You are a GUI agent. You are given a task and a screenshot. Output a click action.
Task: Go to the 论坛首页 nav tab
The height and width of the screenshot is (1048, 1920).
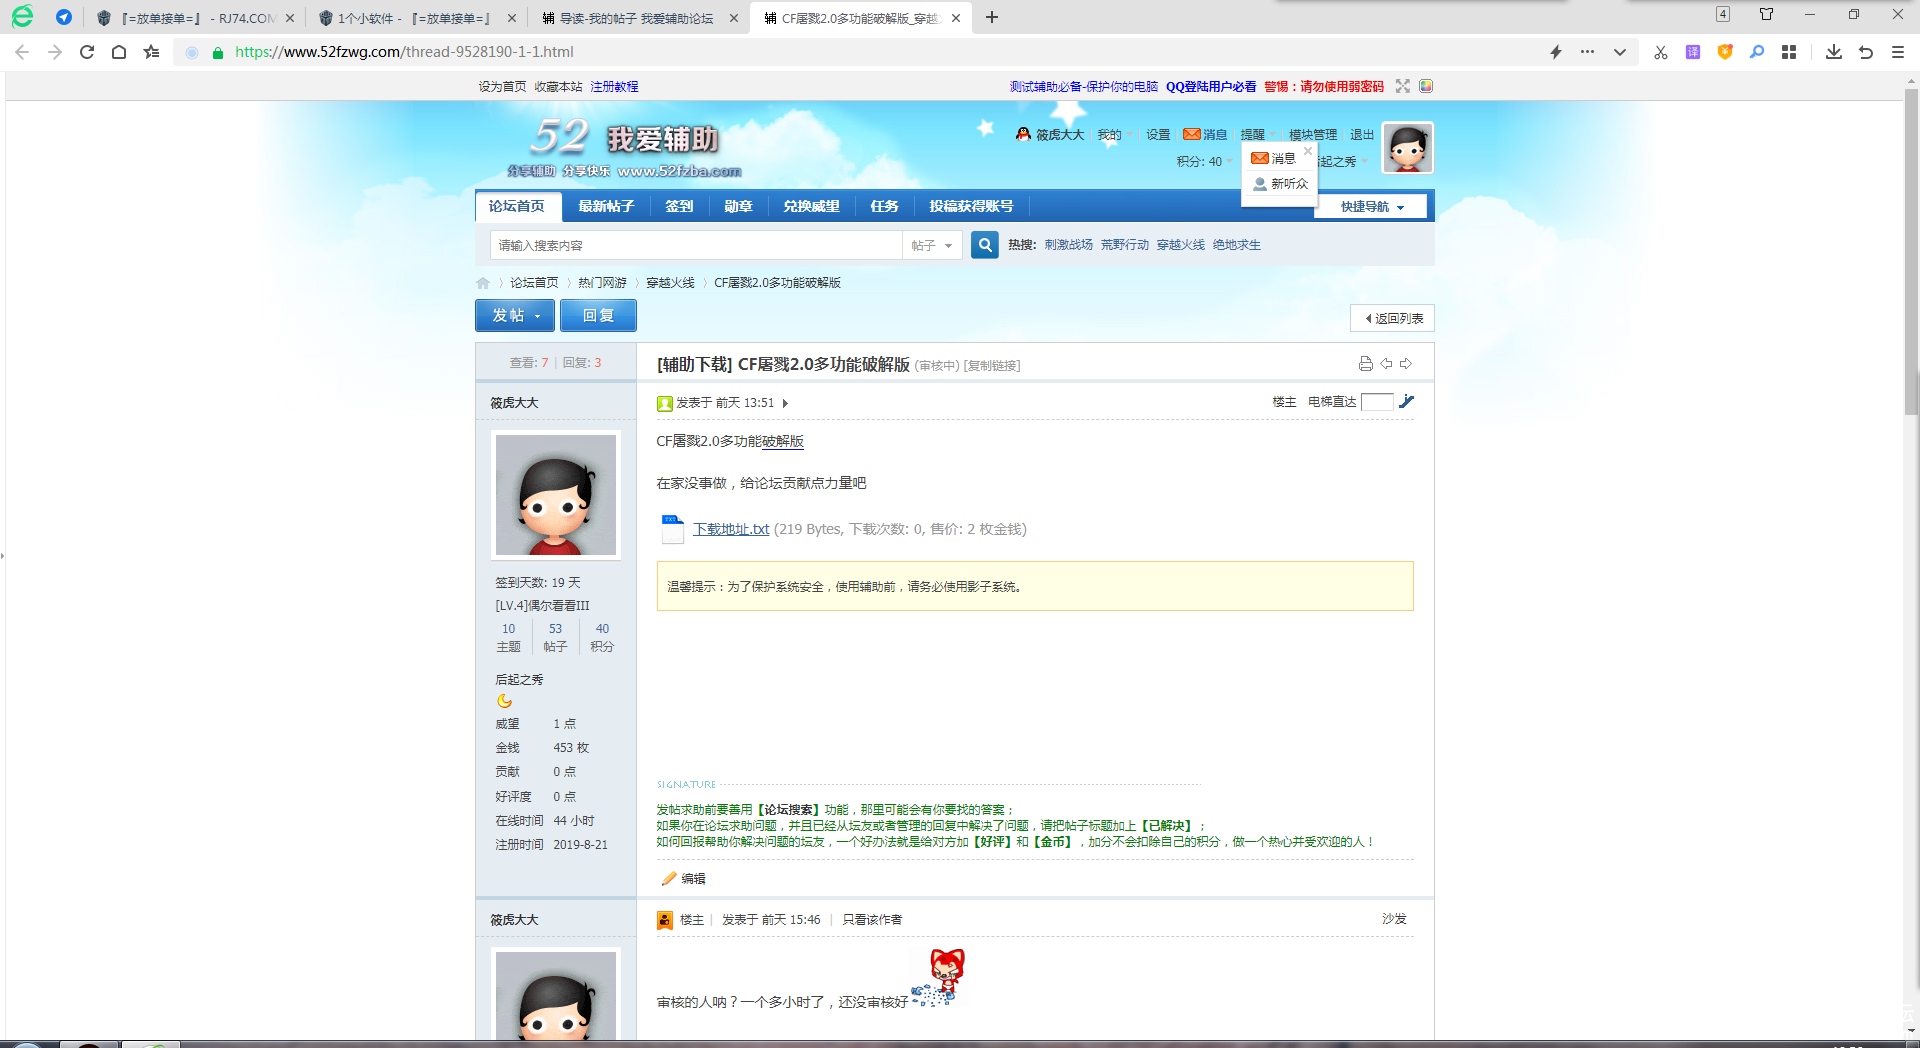(x=517, y=206)
